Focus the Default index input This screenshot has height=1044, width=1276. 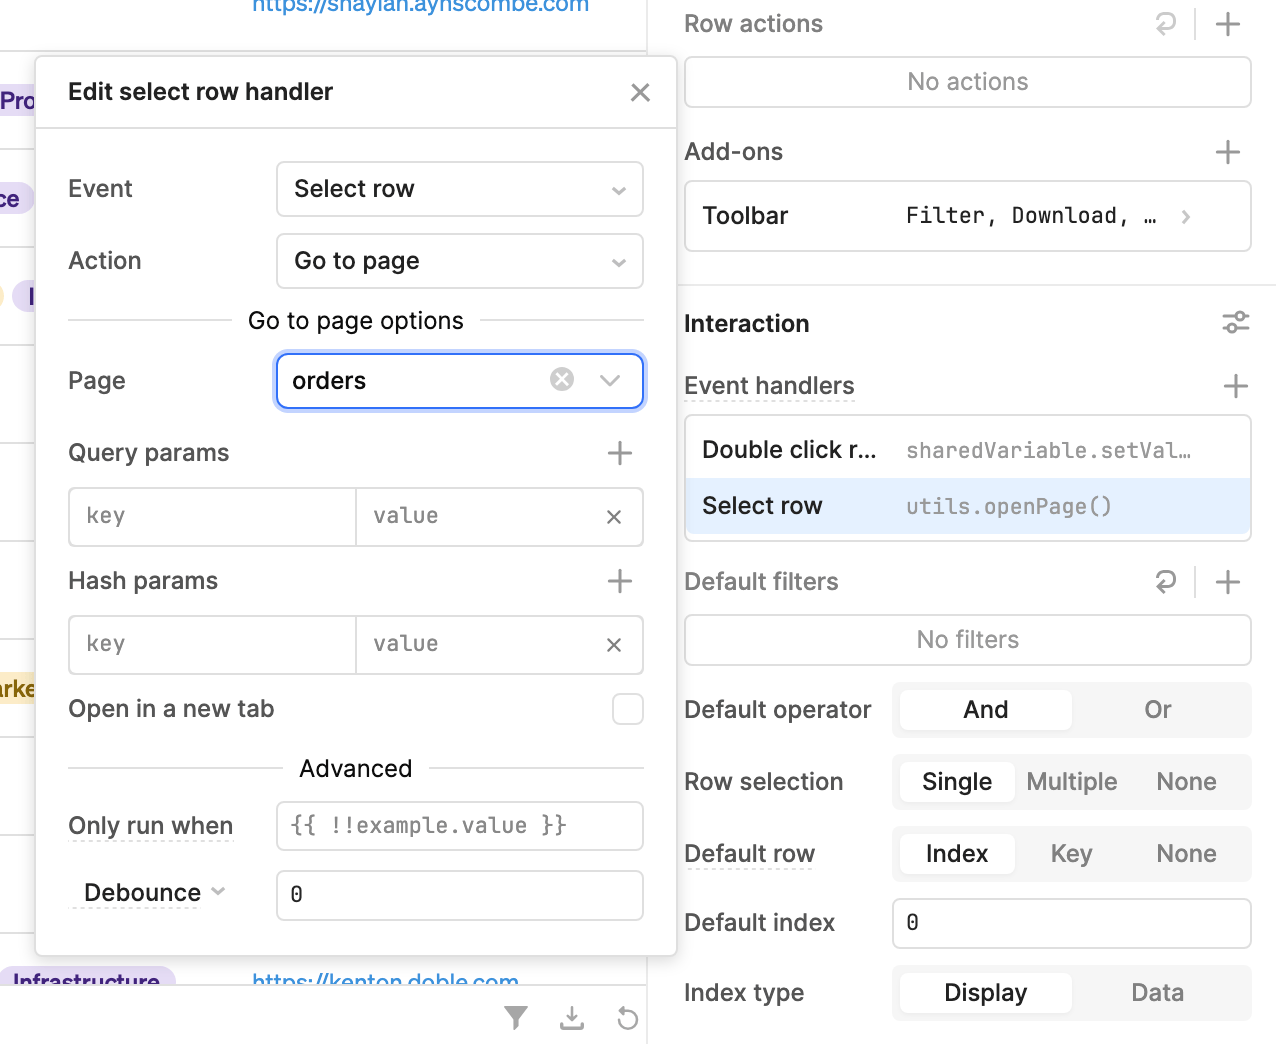point(1072,923)
